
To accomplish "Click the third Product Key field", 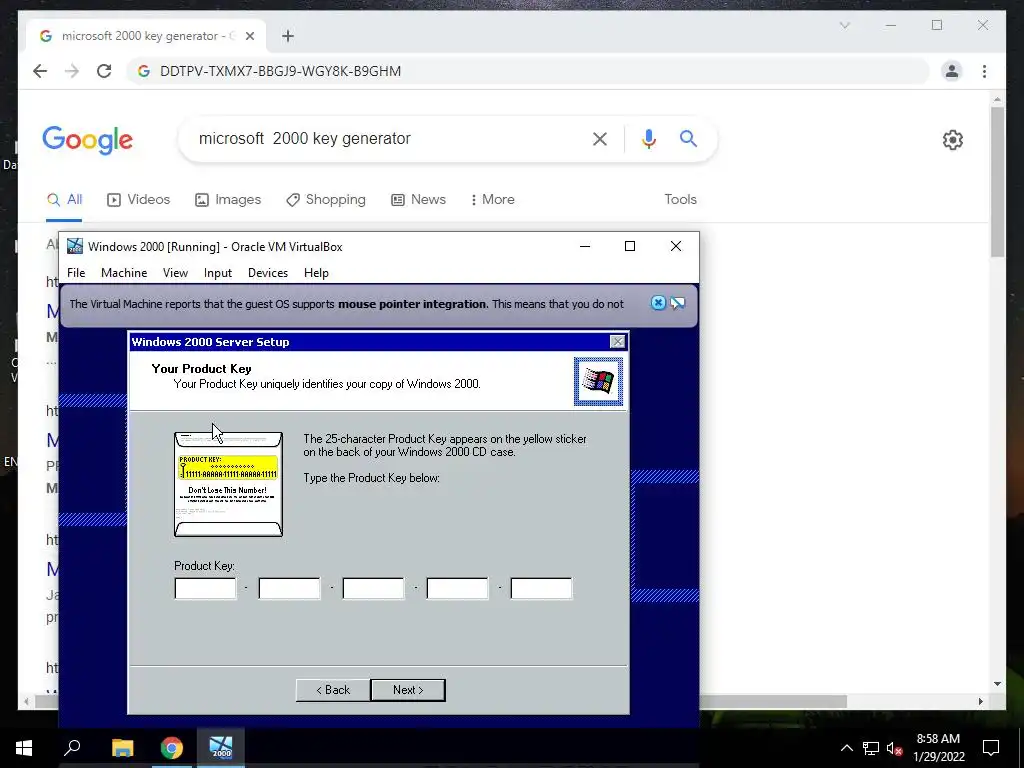I will tap(374, 588).
